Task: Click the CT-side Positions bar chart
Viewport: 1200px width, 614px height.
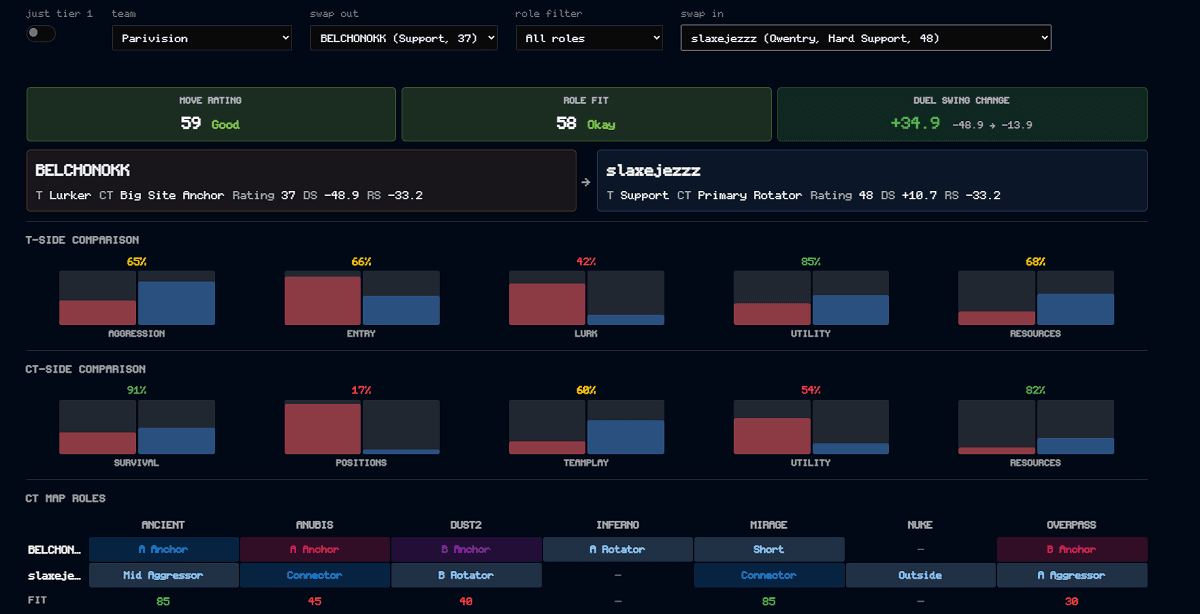Action: 362,427
